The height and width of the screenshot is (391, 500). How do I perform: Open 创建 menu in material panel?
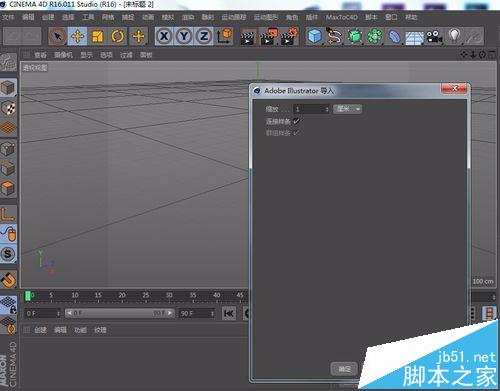pos(40,330)
